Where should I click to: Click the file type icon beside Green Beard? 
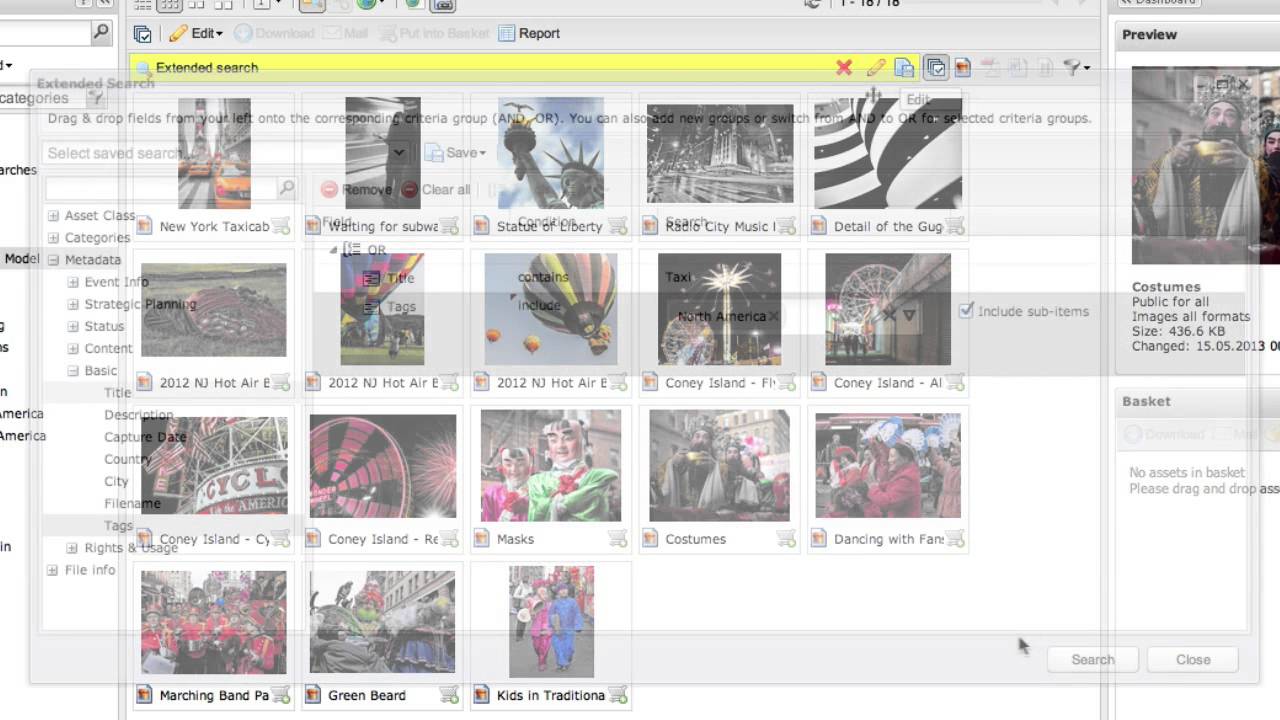point(313,695)
